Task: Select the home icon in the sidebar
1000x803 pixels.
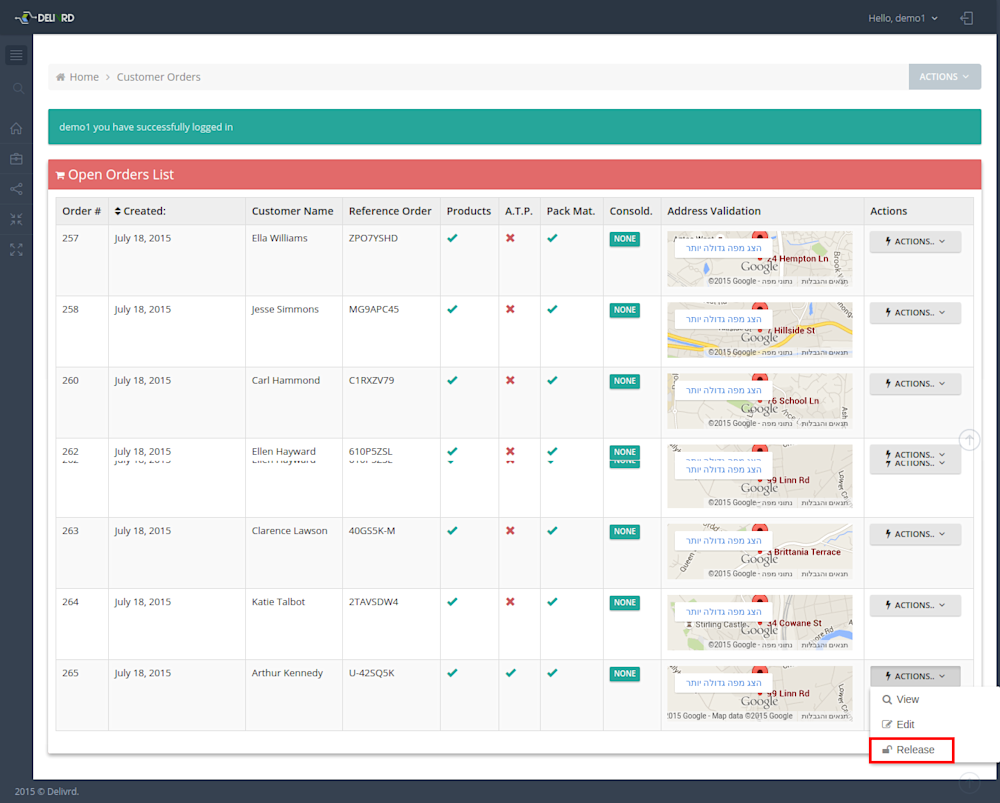Action: (15, 128)
